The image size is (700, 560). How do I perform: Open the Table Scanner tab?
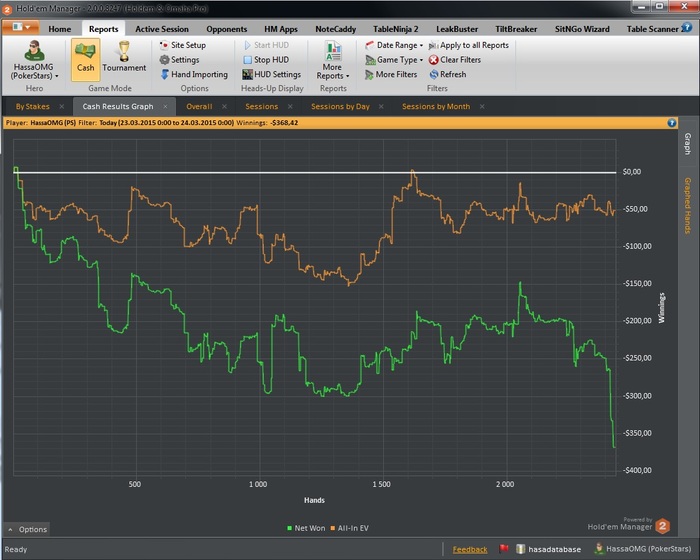[x=652, y=29]
